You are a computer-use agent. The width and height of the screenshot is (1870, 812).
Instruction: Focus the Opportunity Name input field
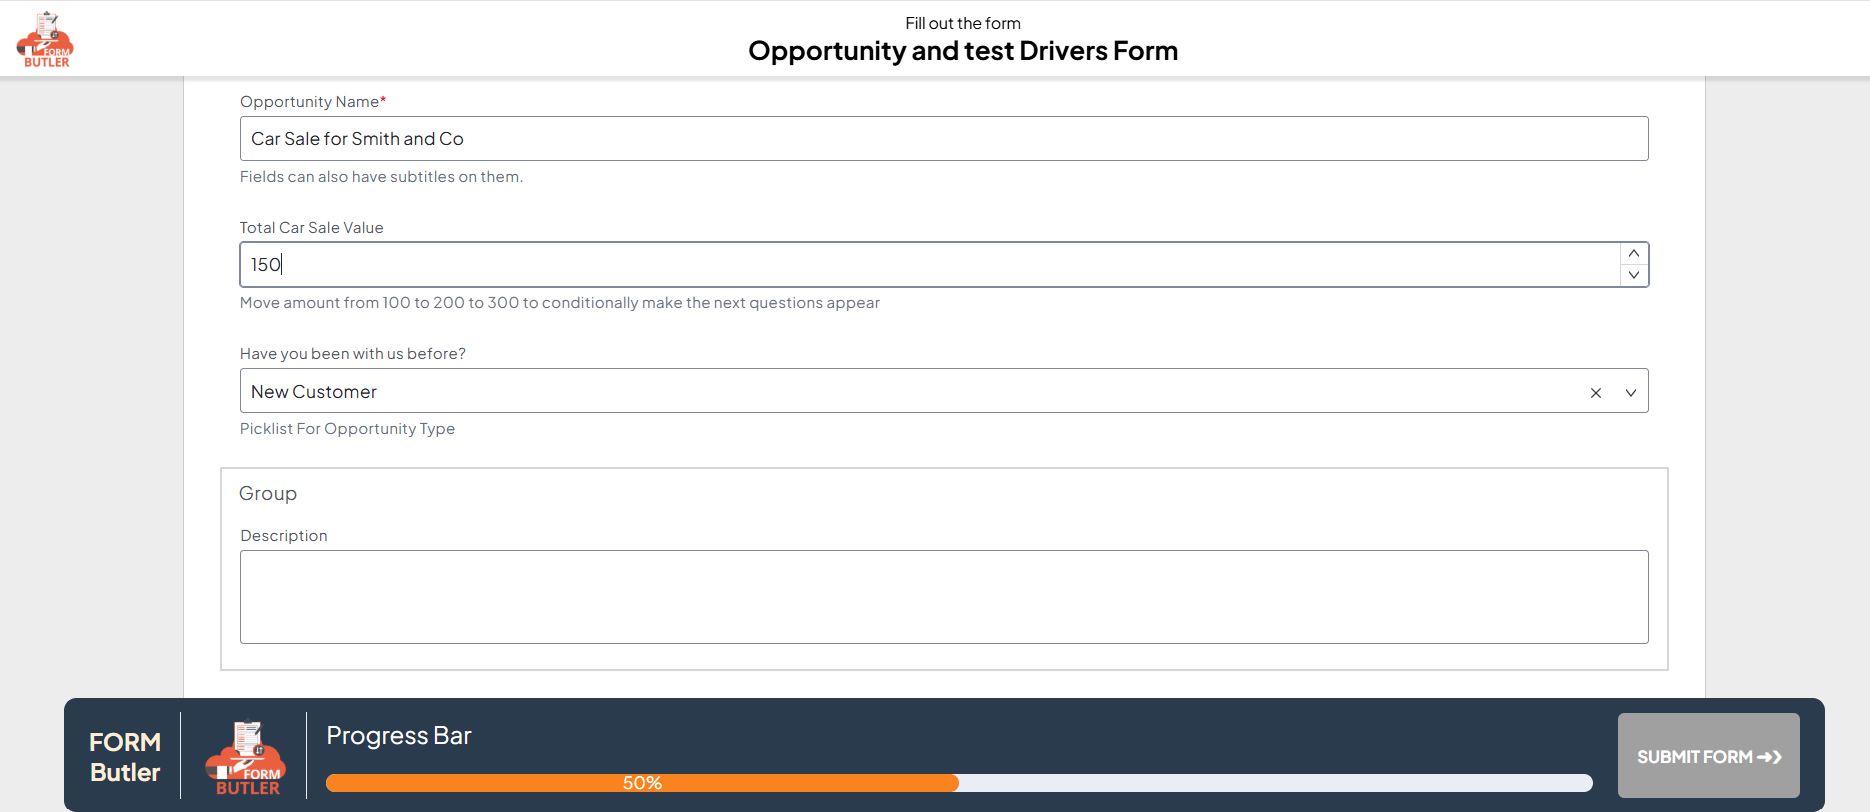(944, 139)
